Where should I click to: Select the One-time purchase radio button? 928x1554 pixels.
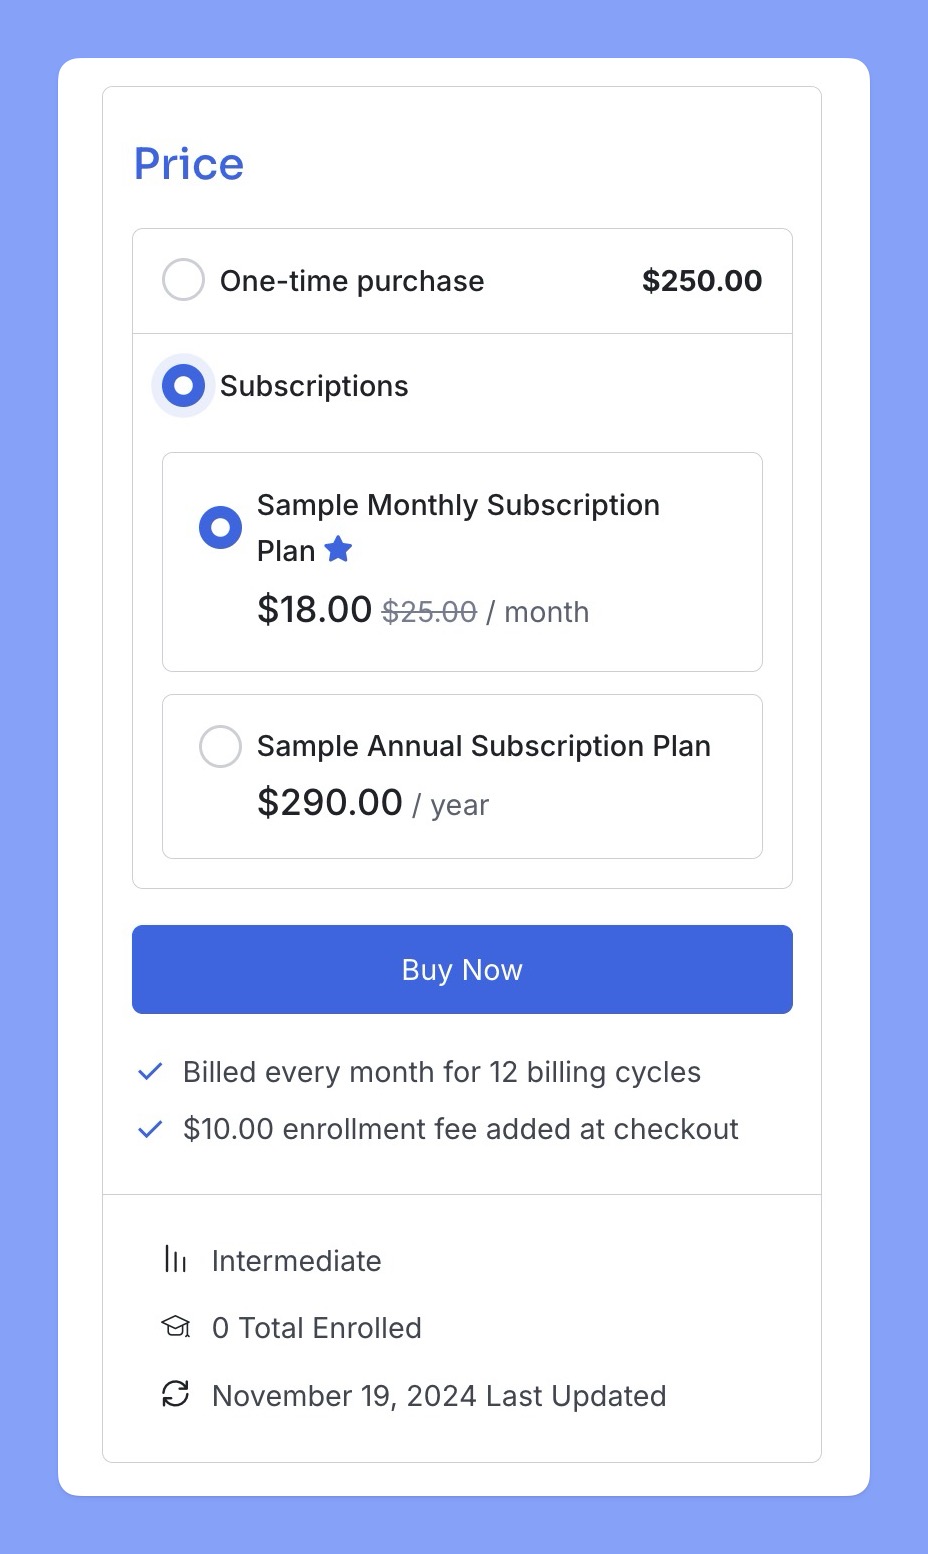coord(183,280)
